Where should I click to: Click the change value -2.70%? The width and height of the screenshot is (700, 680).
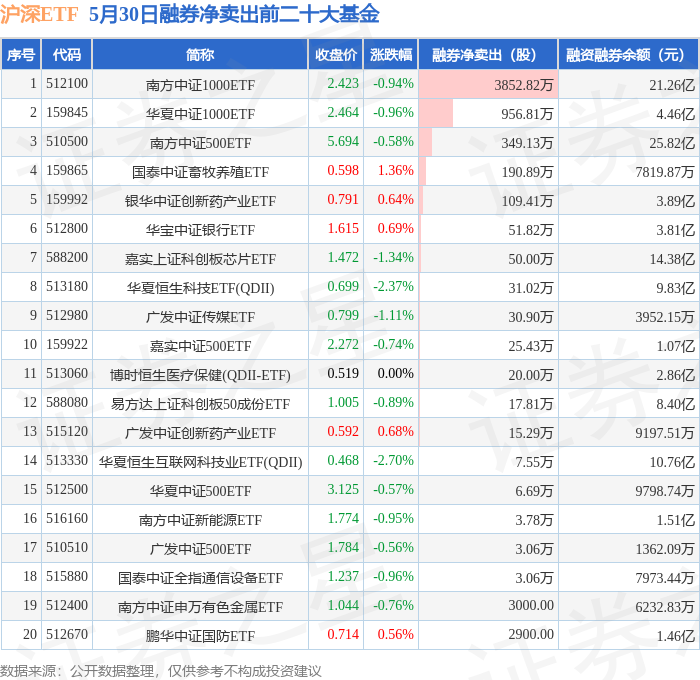pos(393,461)
